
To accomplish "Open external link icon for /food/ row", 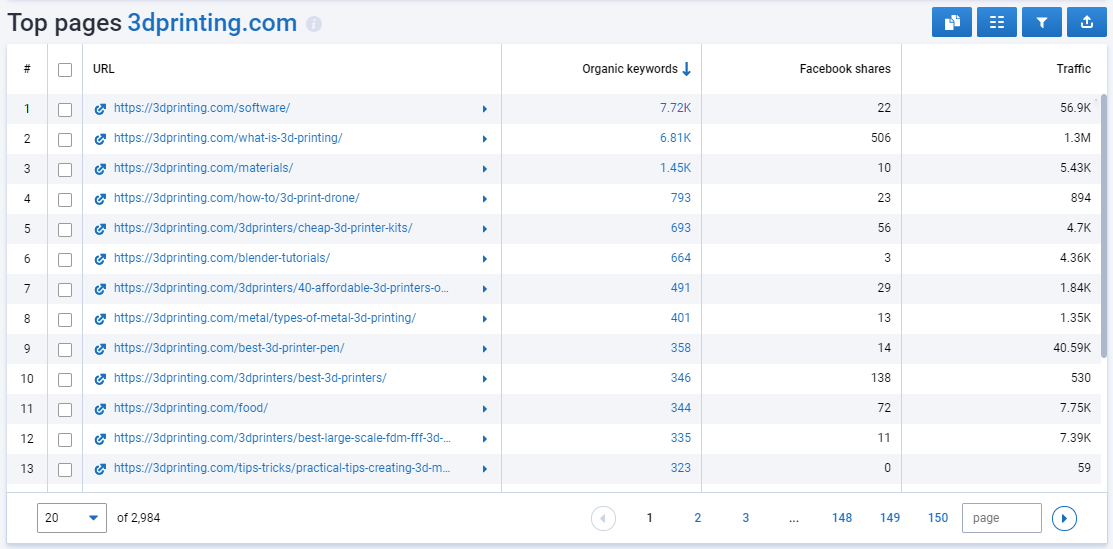I will click(100, 408).
